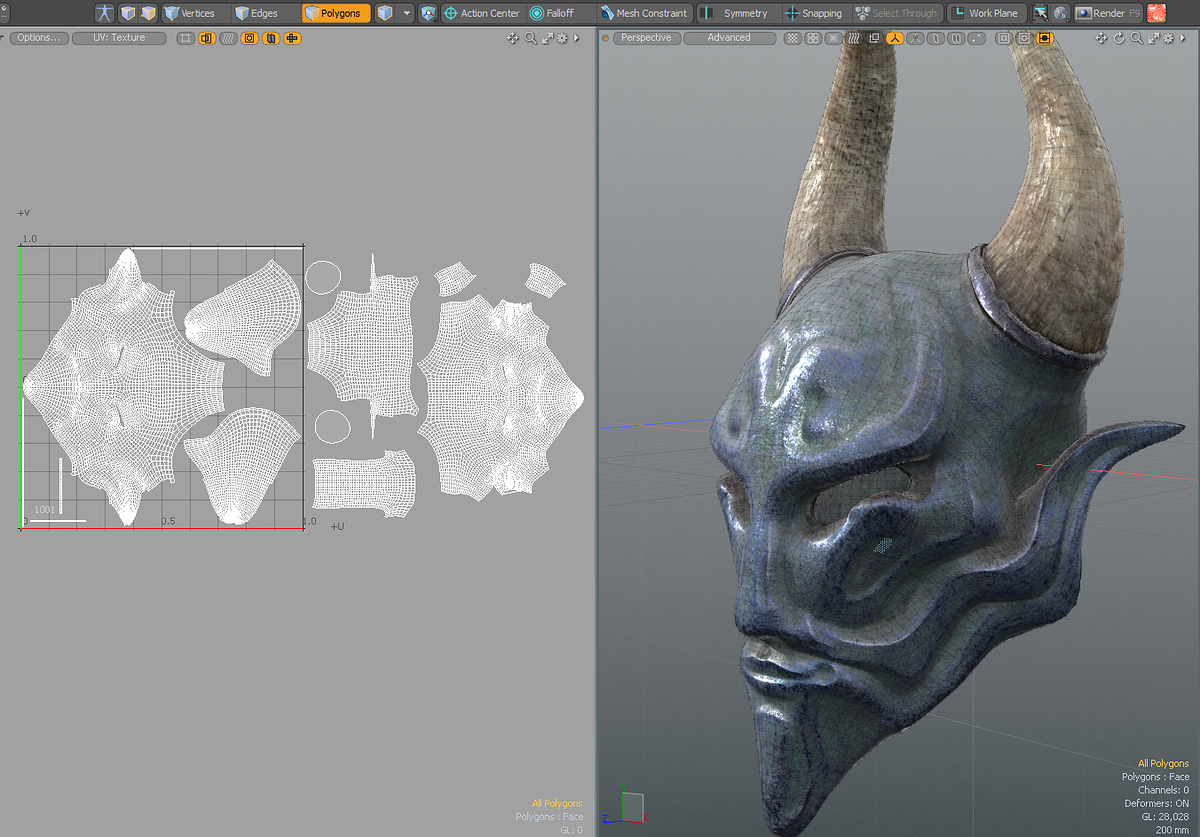1200x837 pixels.
Task: Open the Advanced shading style dropdown
Action: (x=729, y=38)
